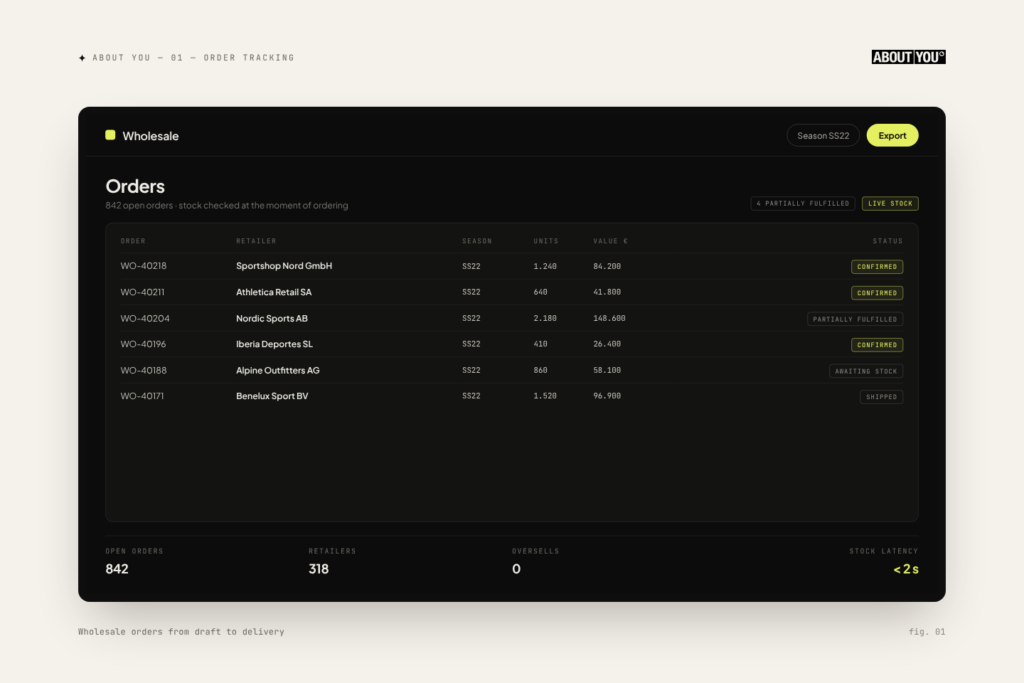Click the Wholesale title text
The height and width of the screenshot is (683, 1024).
pos(150,136)
